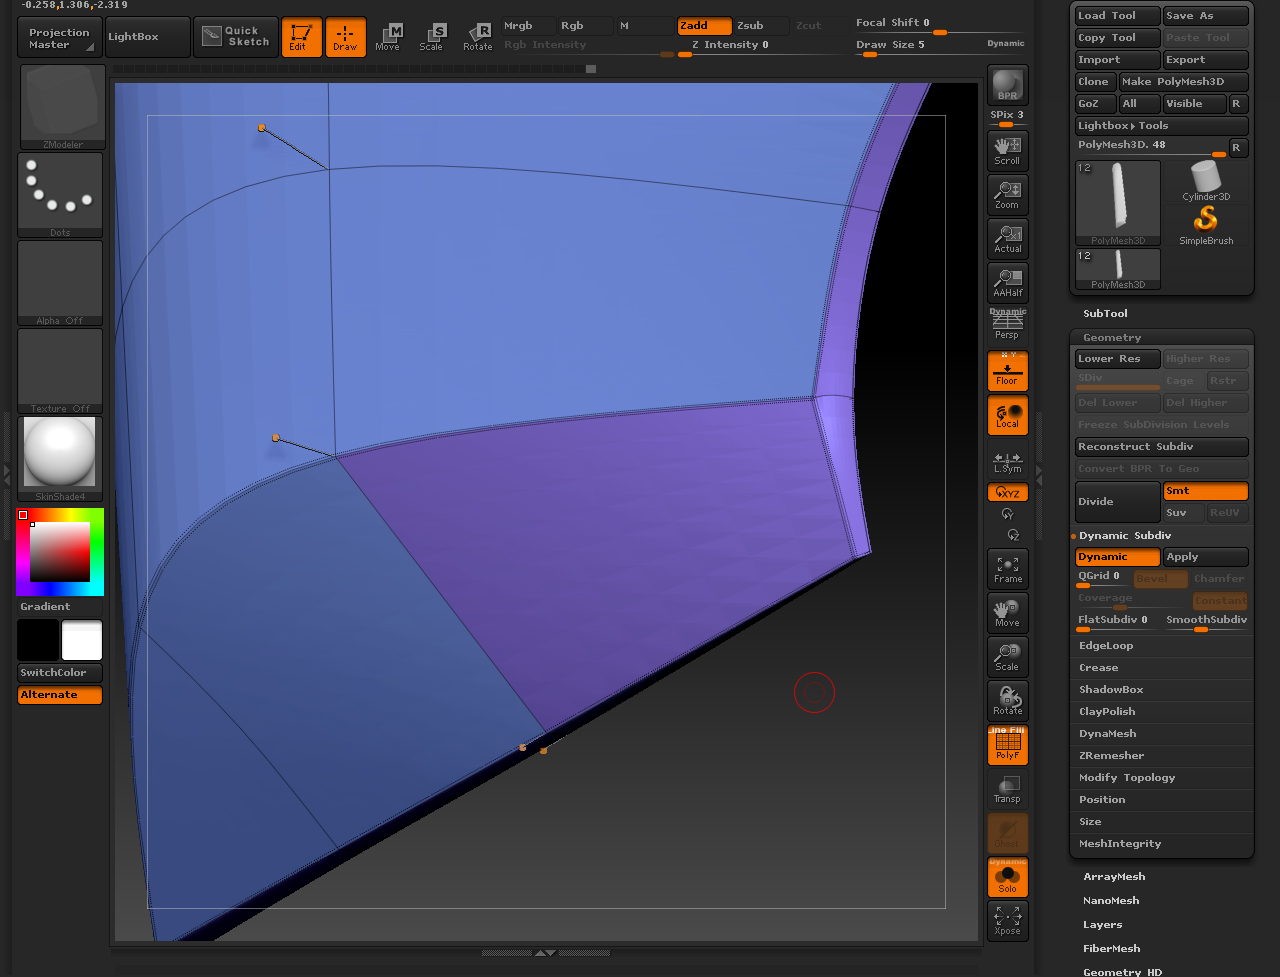Viewport: 1280px width, 977px height.
Task: Open the Layers section
Action: tap(1102, 924)
